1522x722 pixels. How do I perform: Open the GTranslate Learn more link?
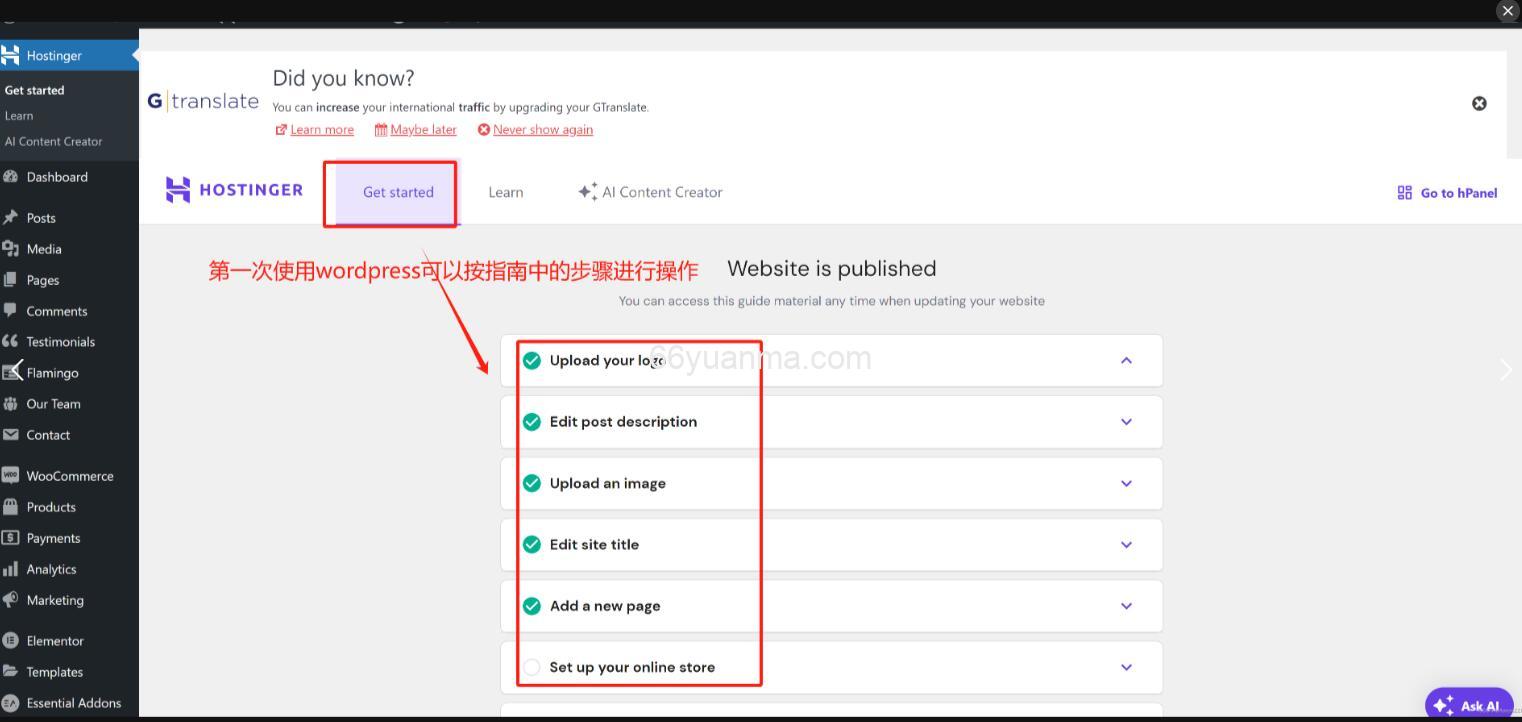pyautogui.click(x=321, y=129)
